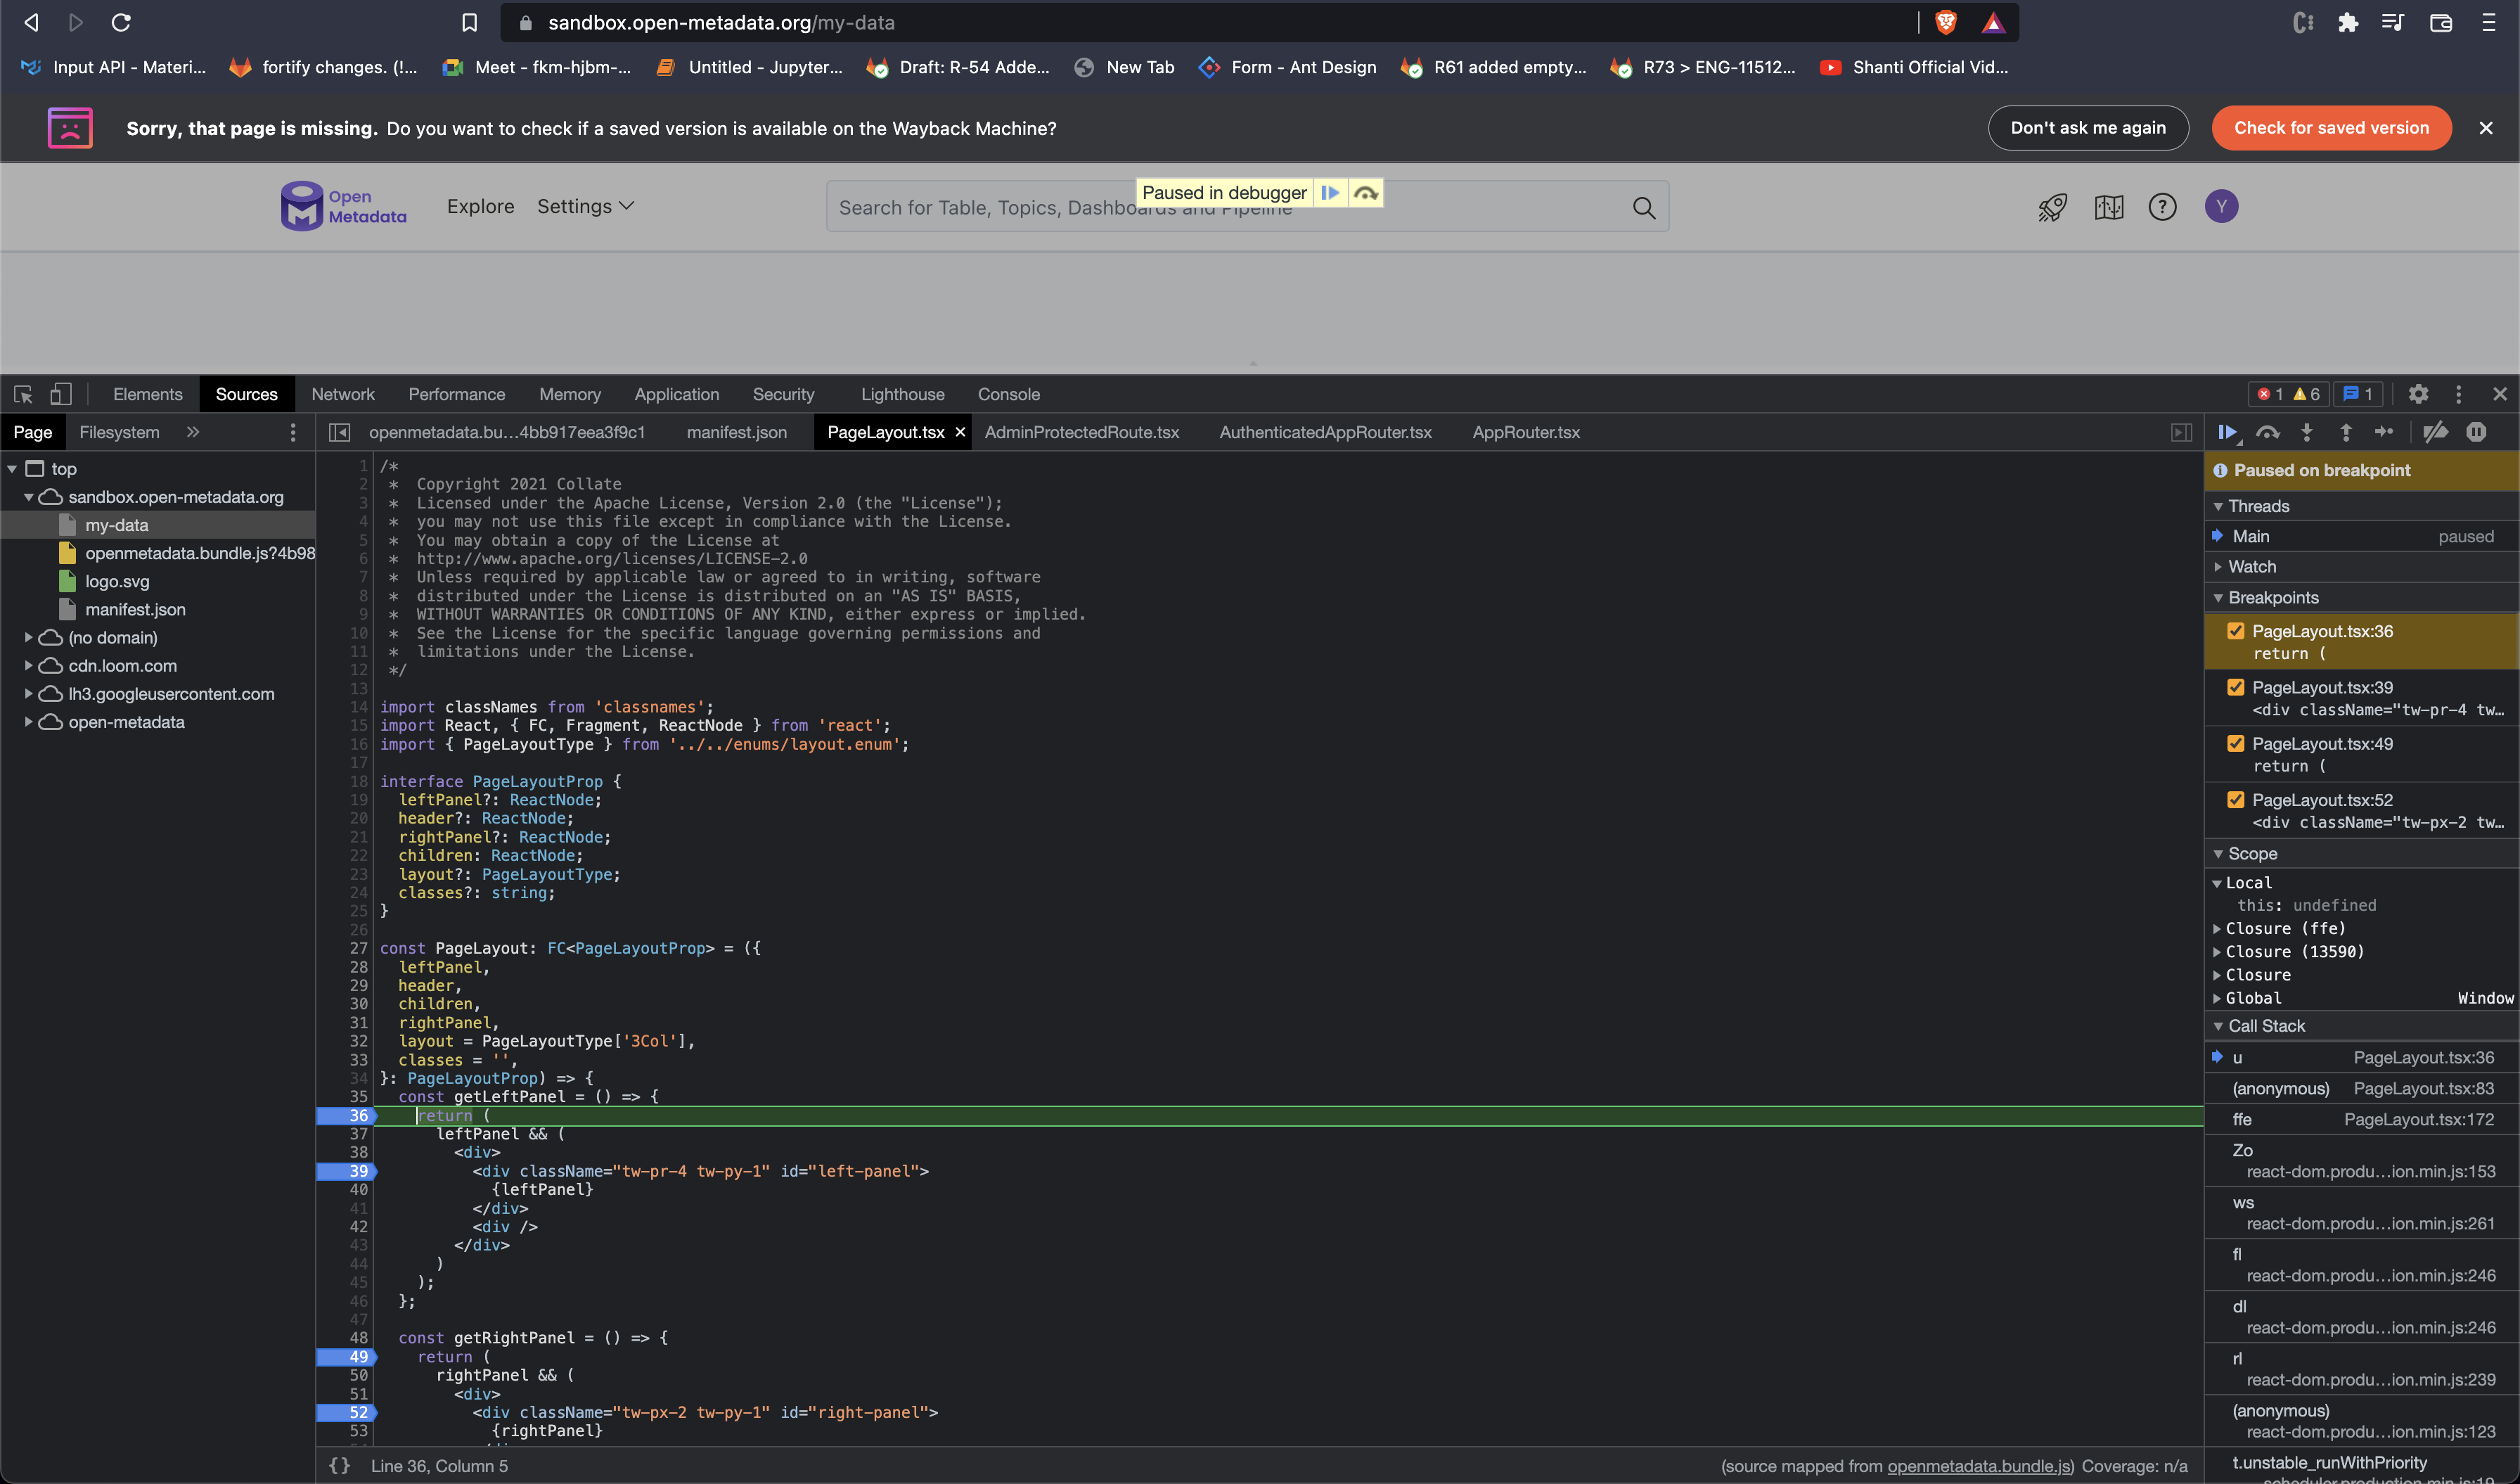Click Step out of current function icon

click(2346, 432)
